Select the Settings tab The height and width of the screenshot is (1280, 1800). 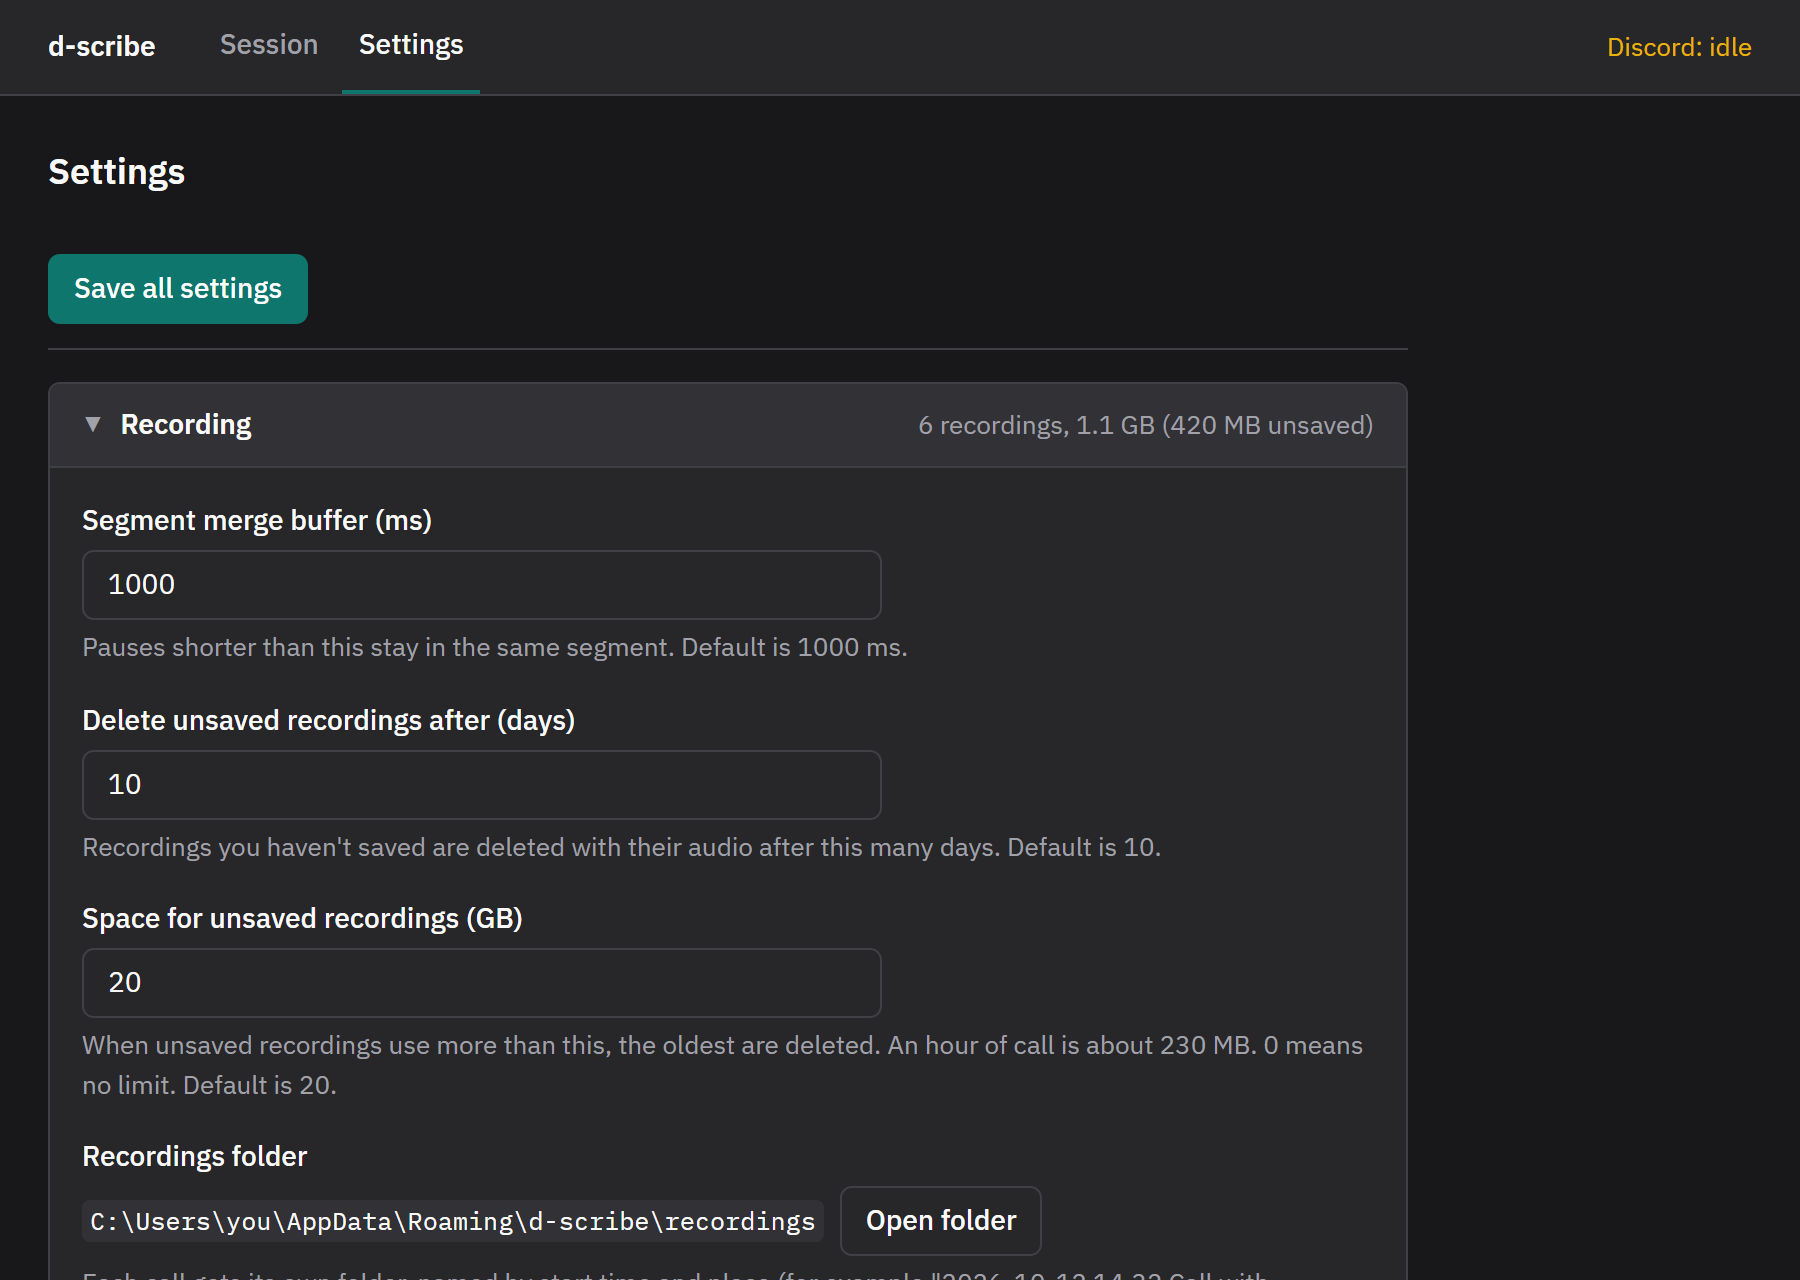(411, 45)
